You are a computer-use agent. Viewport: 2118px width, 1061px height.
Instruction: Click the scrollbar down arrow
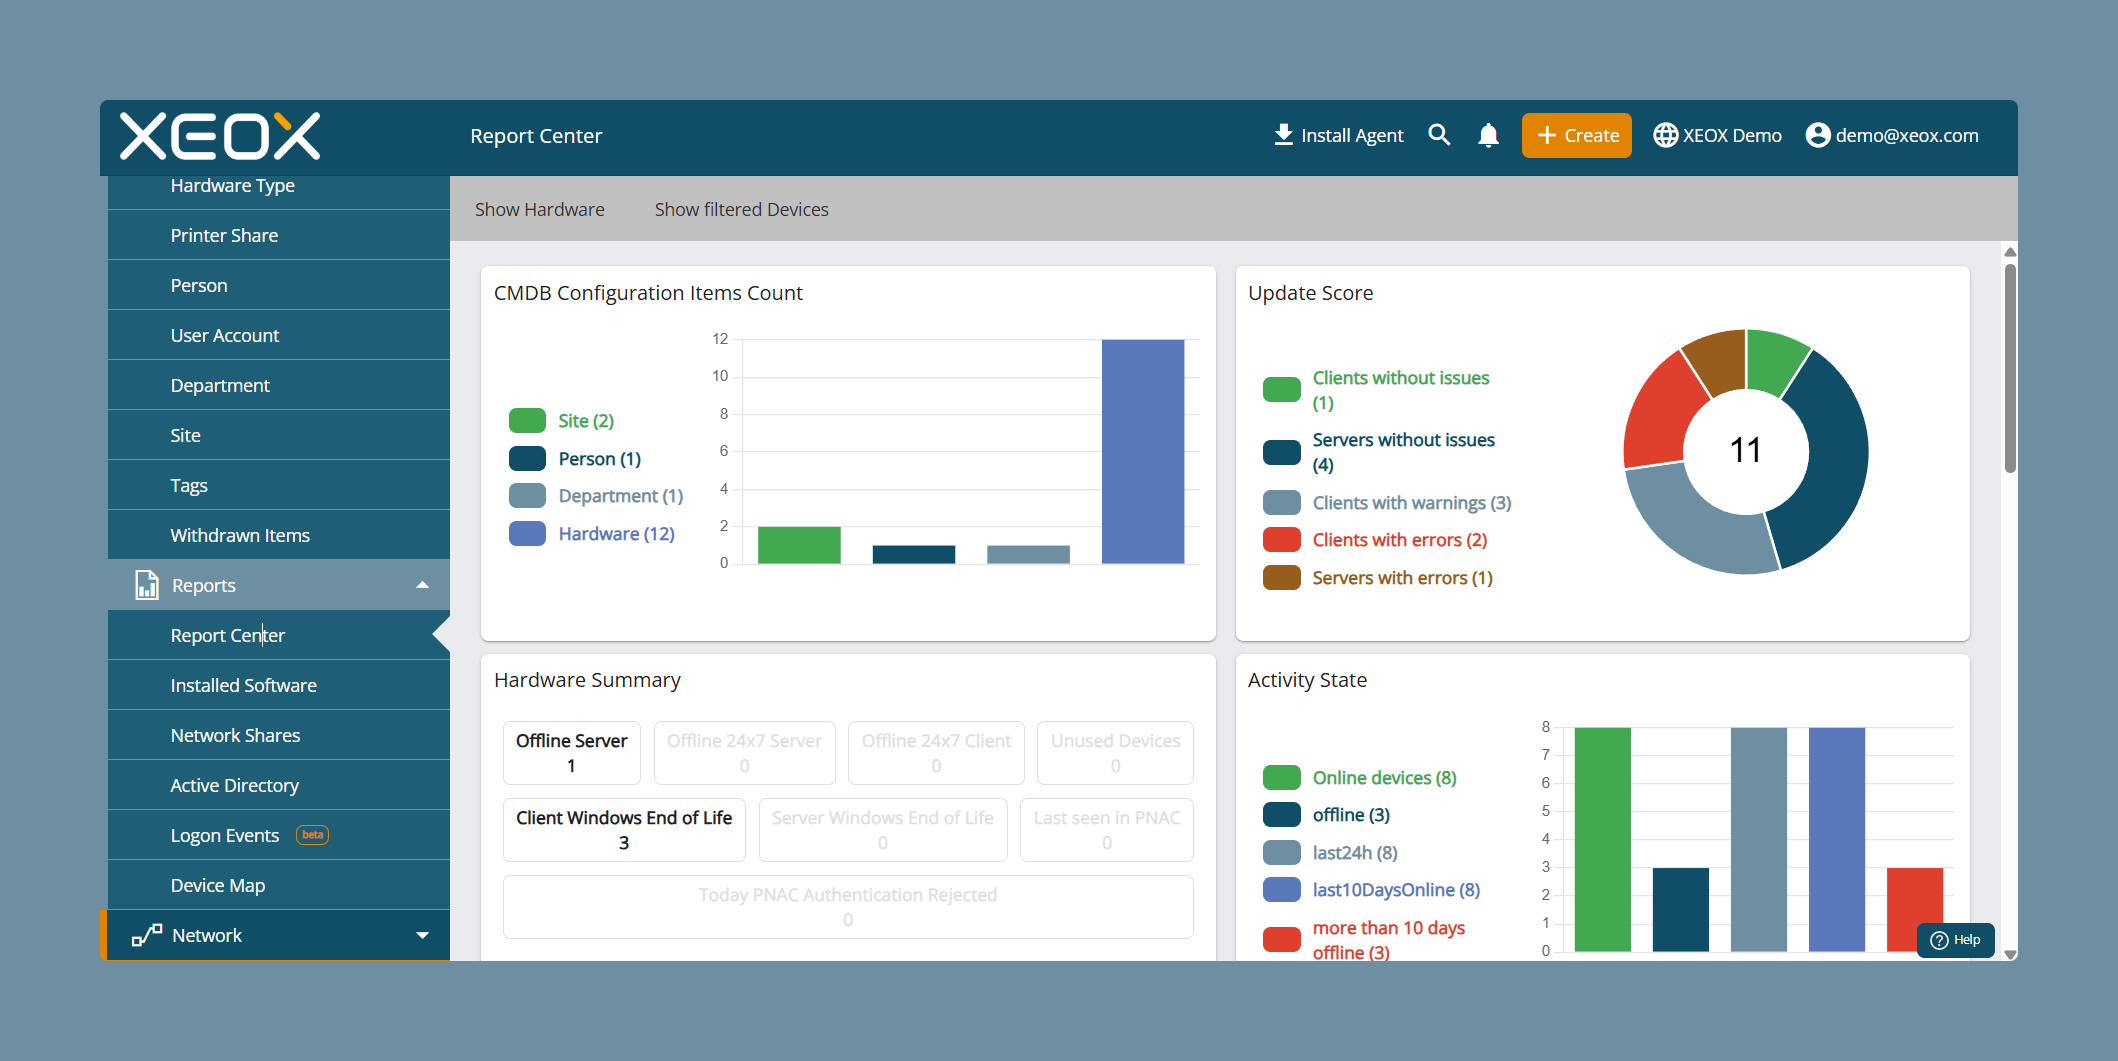[2010, 954]
